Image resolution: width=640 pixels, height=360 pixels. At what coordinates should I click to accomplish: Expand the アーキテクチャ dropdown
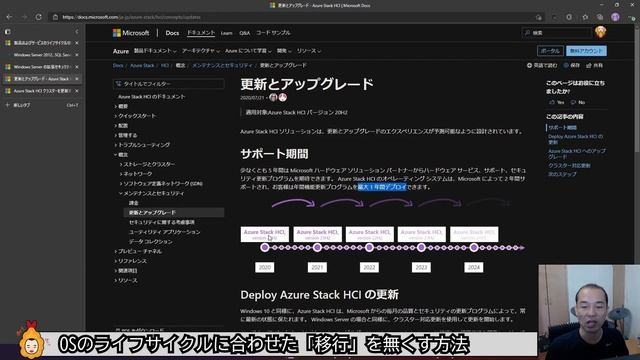point(201,51)
